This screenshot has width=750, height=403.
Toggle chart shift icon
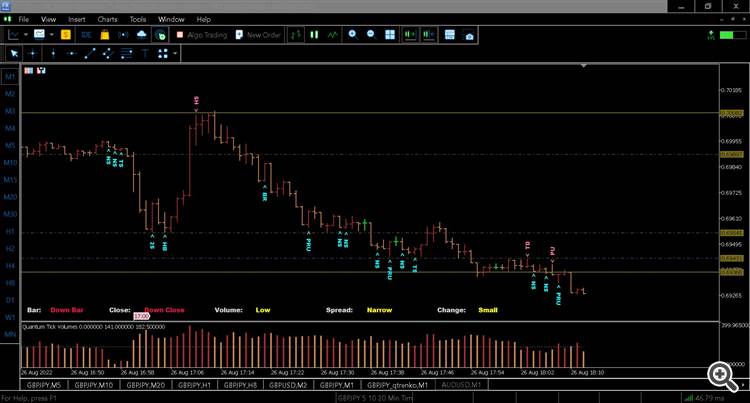point(429,35)
